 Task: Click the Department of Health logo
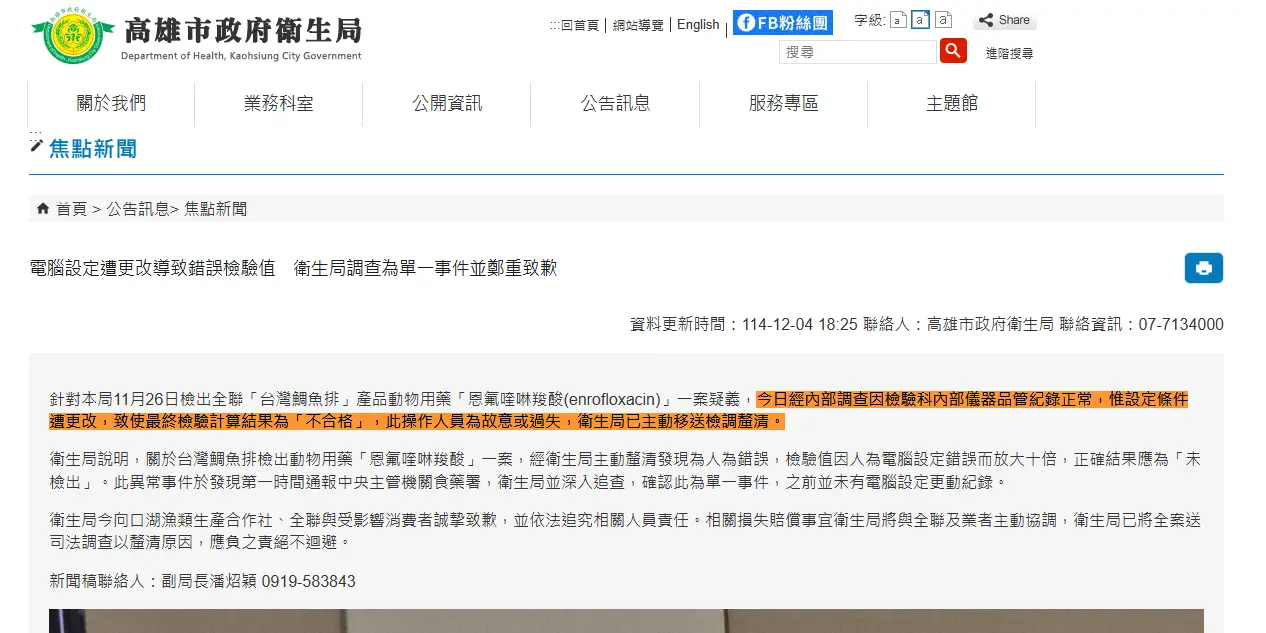(x=66, y=39)
